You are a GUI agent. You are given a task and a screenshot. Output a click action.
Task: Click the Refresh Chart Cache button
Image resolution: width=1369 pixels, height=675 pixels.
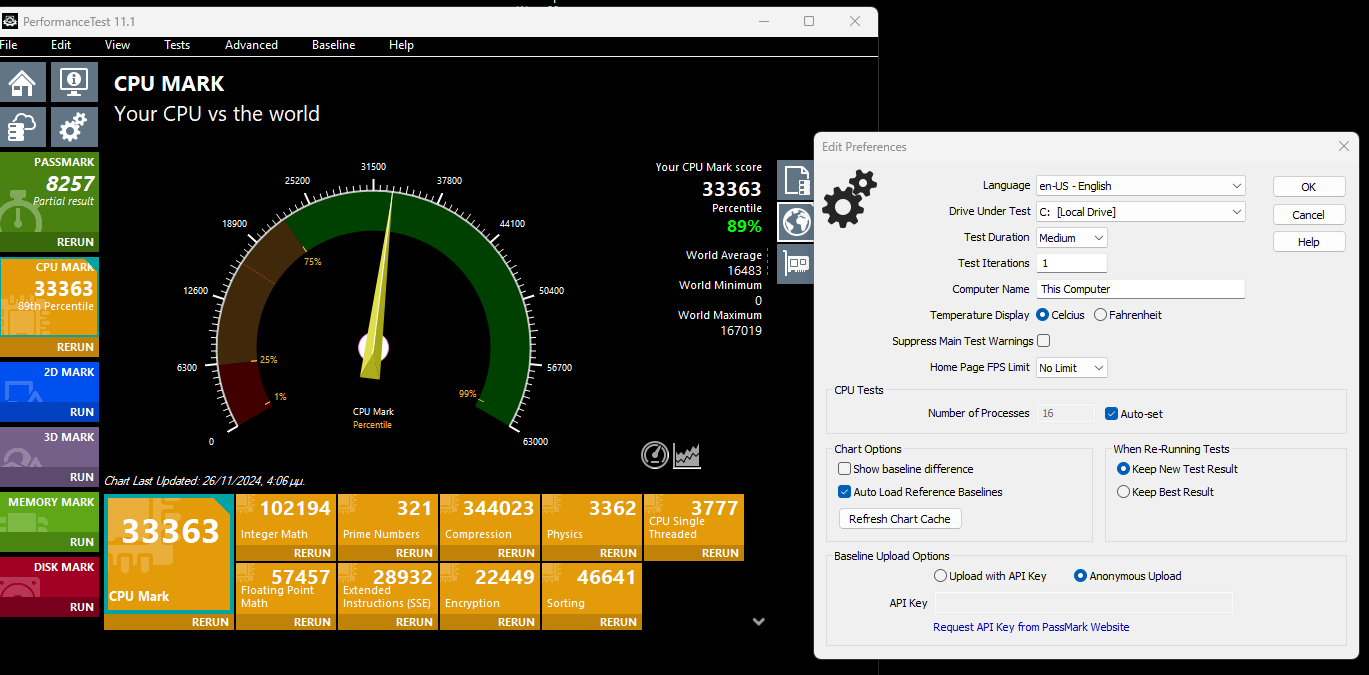point(900,519)
